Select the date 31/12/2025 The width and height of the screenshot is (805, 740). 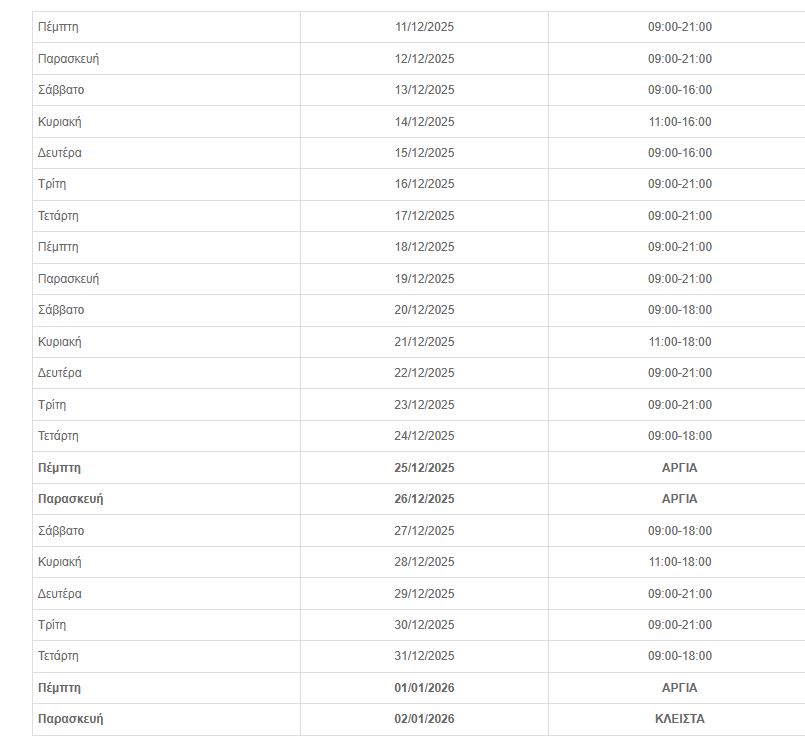point(424,656)
